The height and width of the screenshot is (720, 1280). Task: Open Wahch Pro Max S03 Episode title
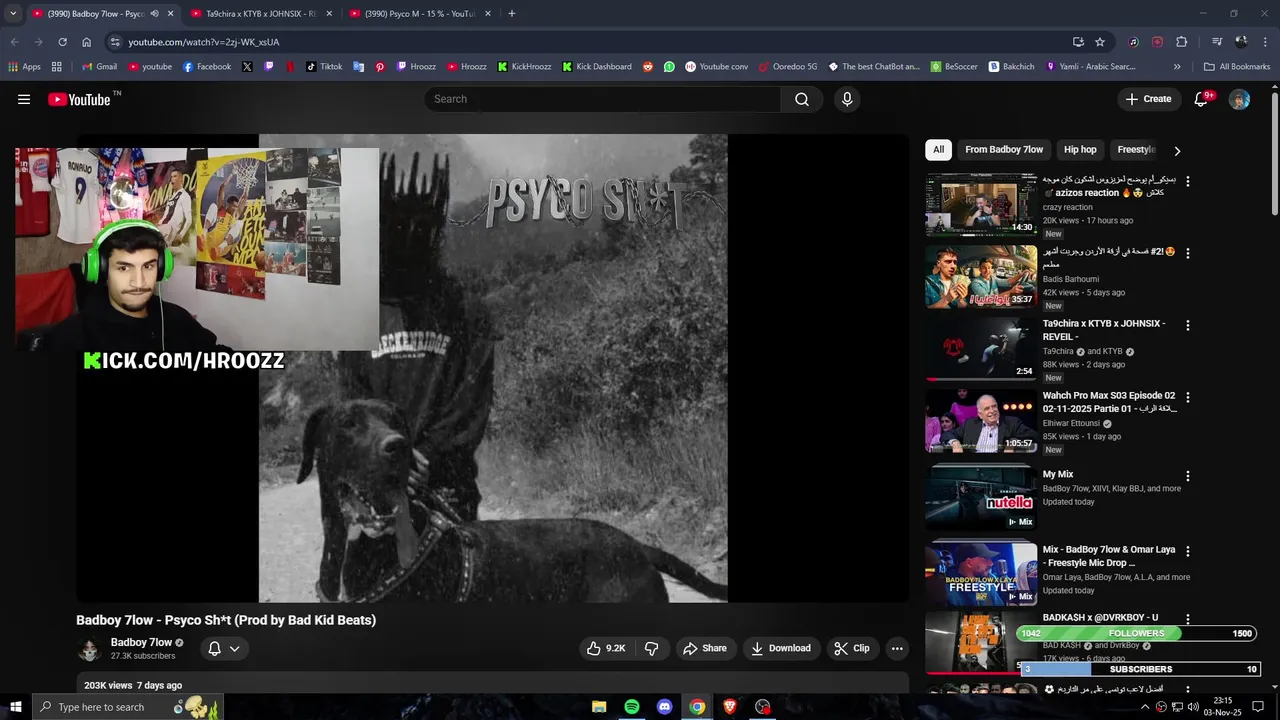point(1109,402)
